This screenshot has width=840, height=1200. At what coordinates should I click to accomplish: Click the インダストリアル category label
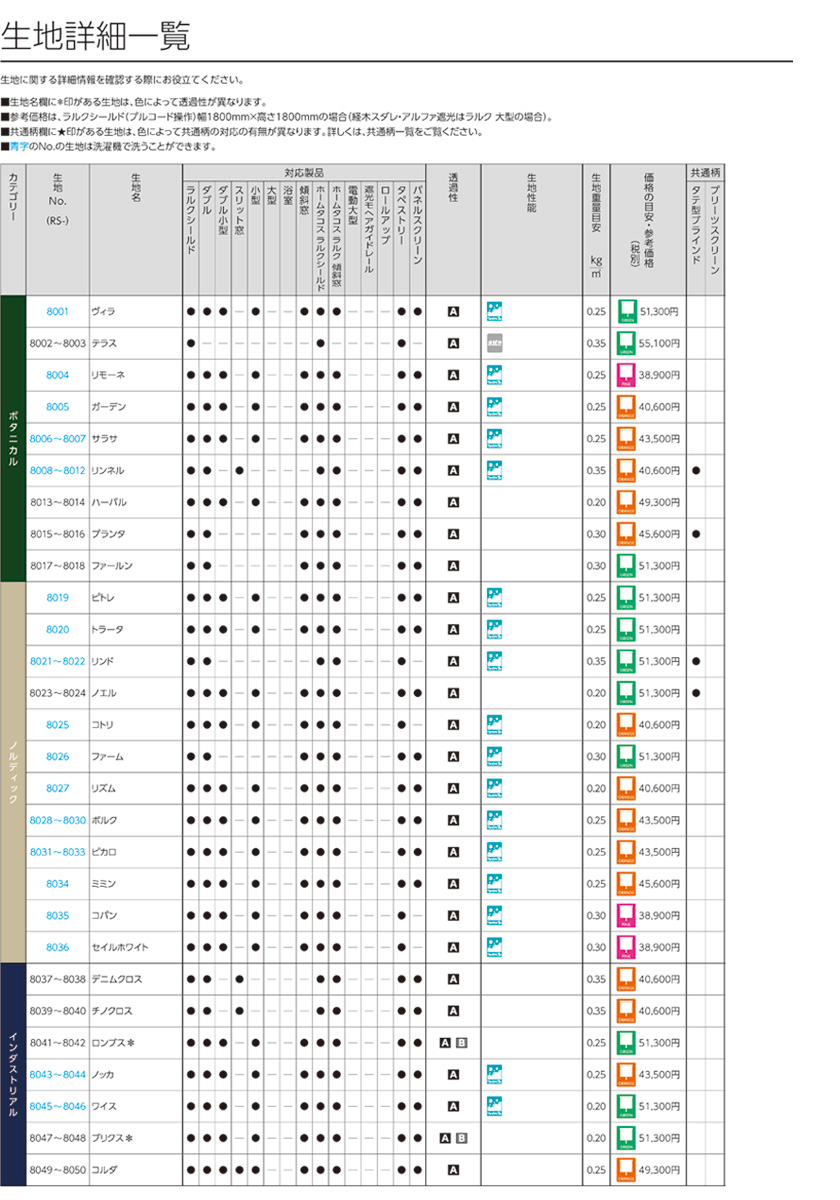point(12,1074)
